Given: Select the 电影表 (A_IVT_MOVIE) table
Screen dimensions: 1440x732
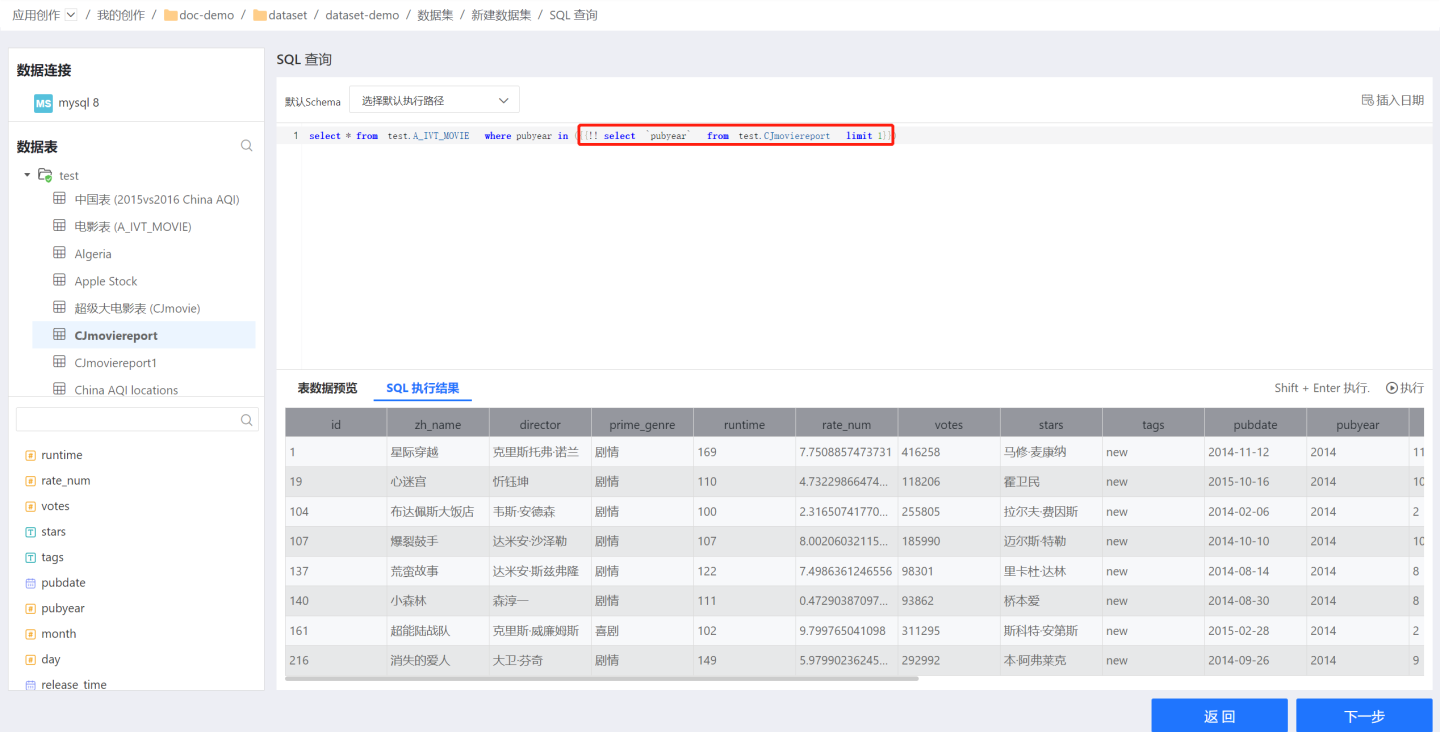Looking at the screenshot, I should 132,227.
